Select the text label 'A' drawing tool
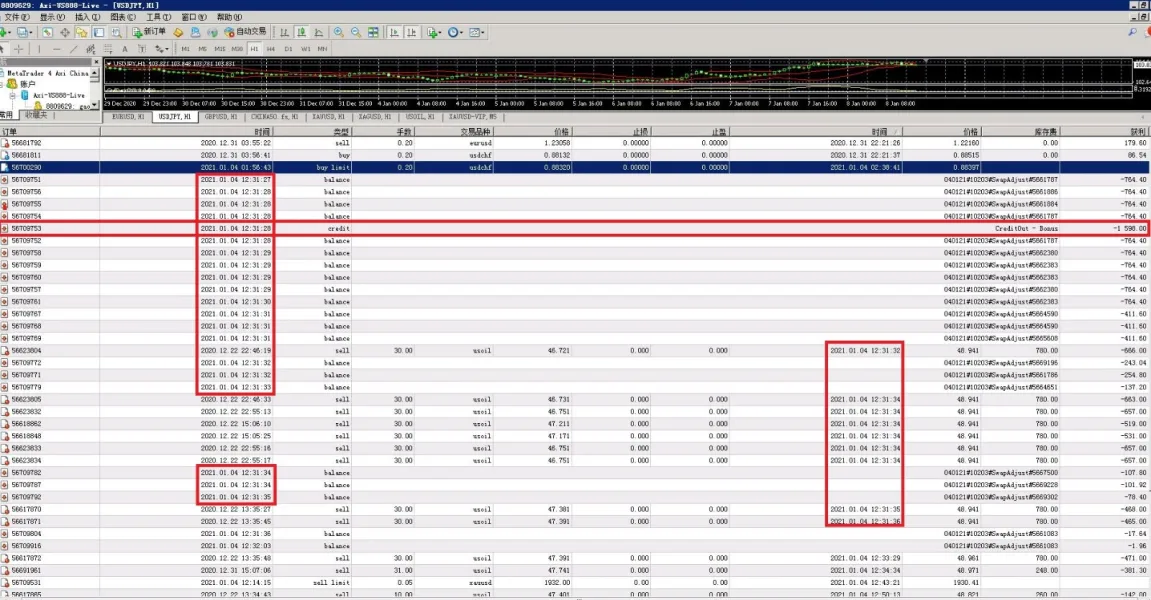This screenshot has height=600, width=1151. coord(125,48)
